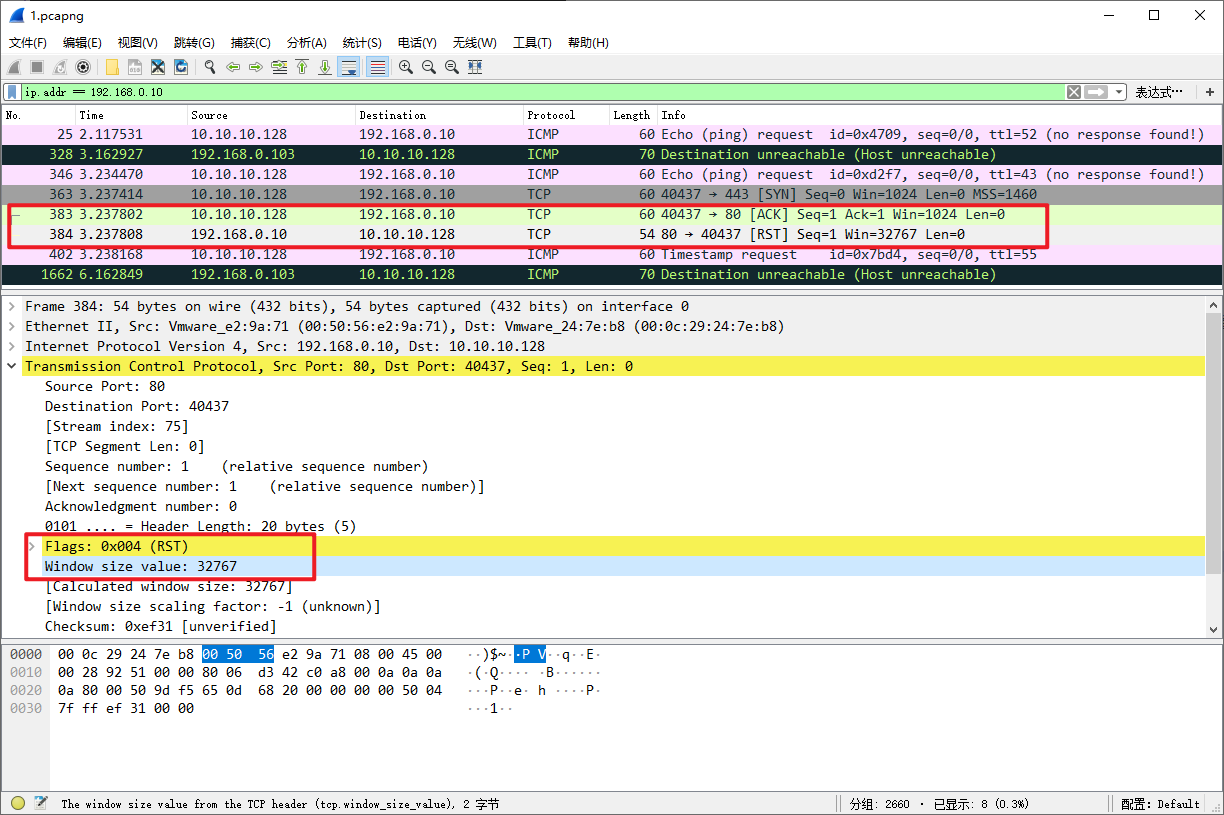This screenshot has height=815, width=1224.
Task: Open expert information status circle
Action: pos(18,803)
